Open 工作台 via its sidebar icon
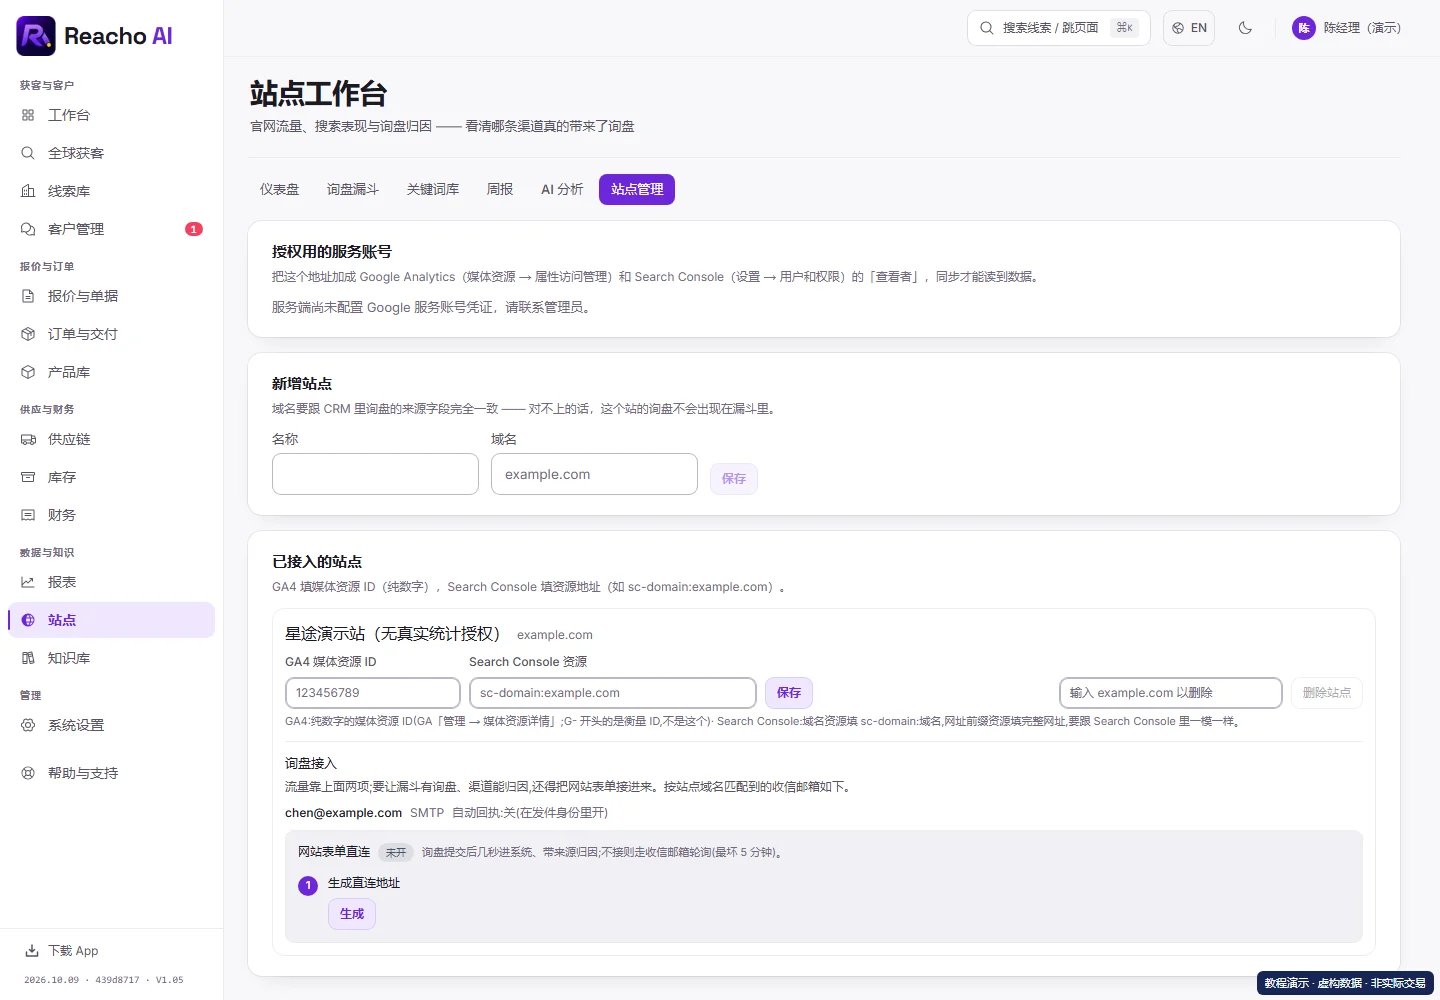This screenshot has height=1000, width=1440. click(28, 115)
